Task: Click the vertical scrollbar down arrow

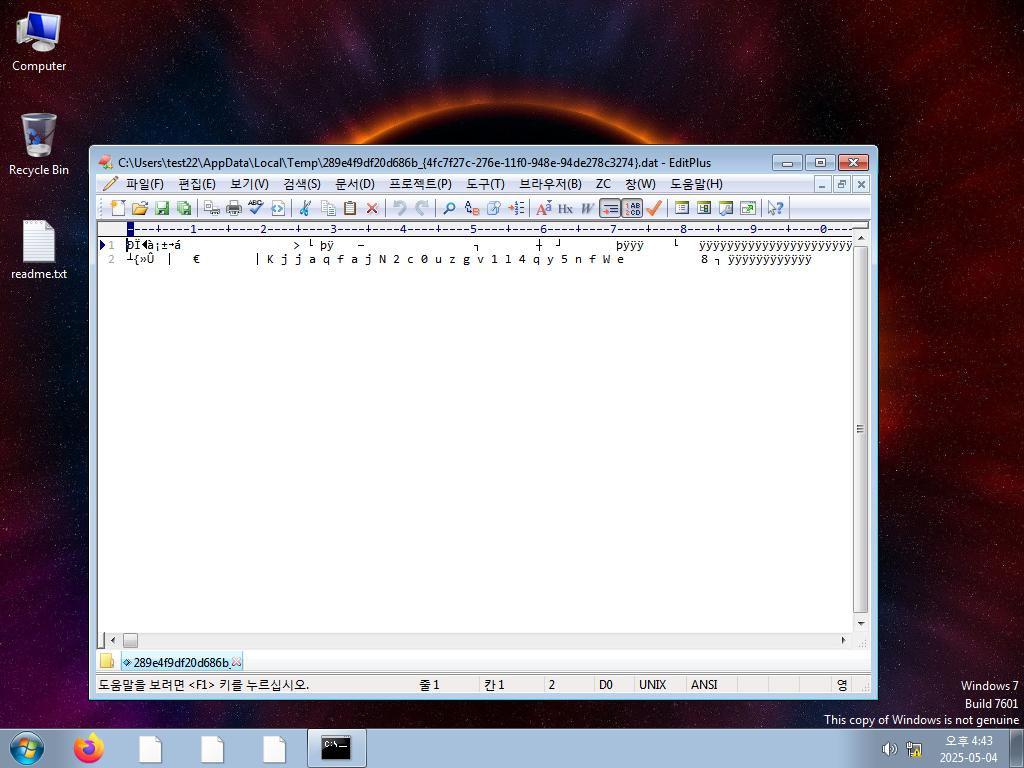Action: click(861, 624)
